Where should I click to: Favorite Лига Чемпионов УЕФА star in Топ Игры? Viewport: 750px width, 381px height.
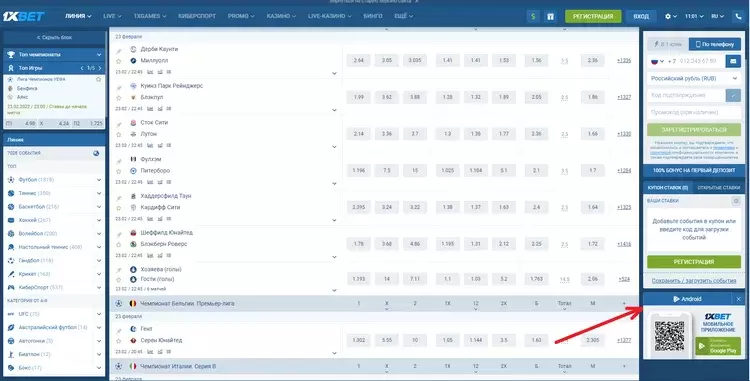(99, 79)
